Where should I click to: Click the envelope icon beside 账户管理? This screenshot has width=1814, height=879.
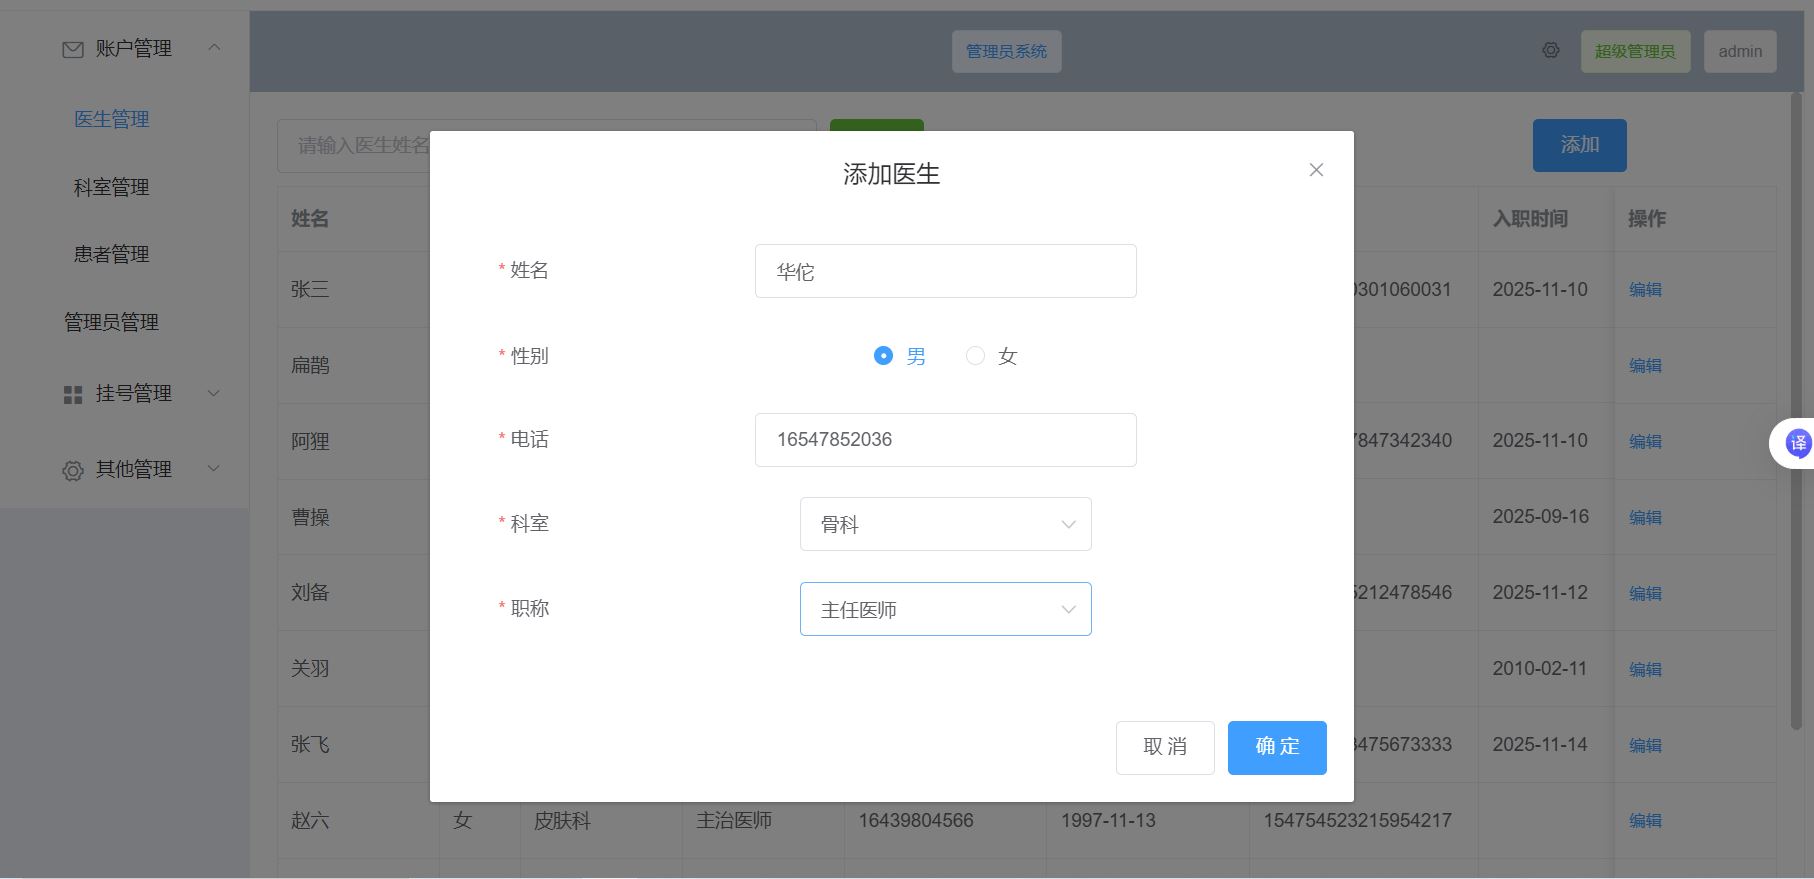coord(73,49)
